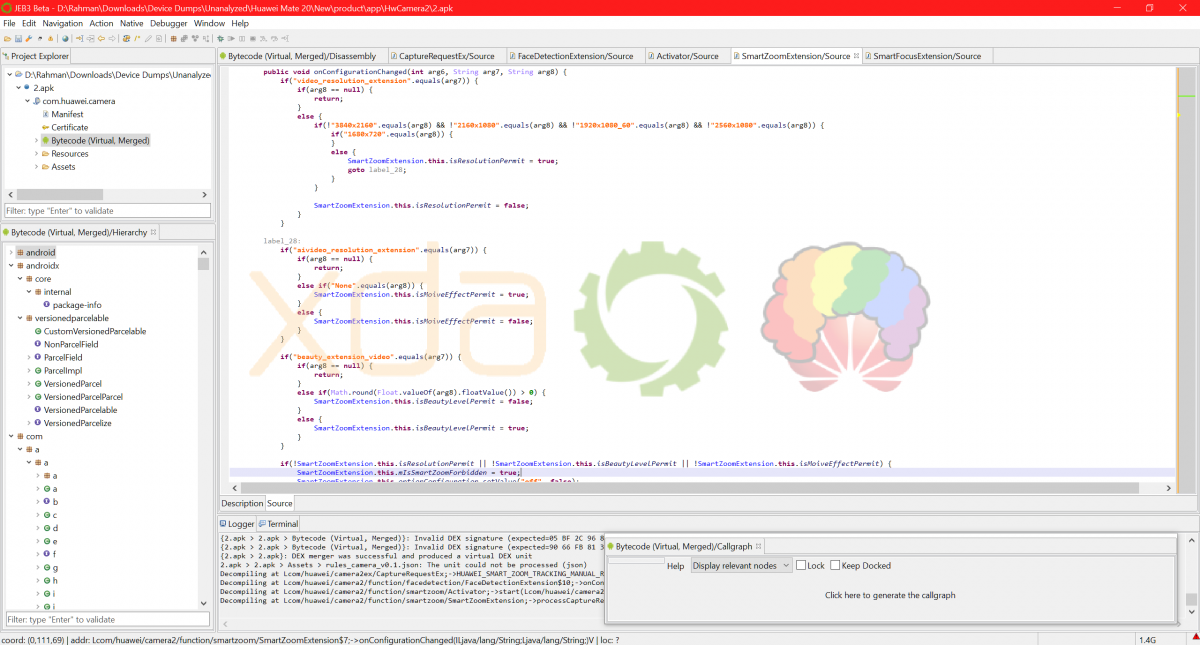Click the package-info interface icon
The height and width of the screenshot is (645, 1200).
click(46, 305)
